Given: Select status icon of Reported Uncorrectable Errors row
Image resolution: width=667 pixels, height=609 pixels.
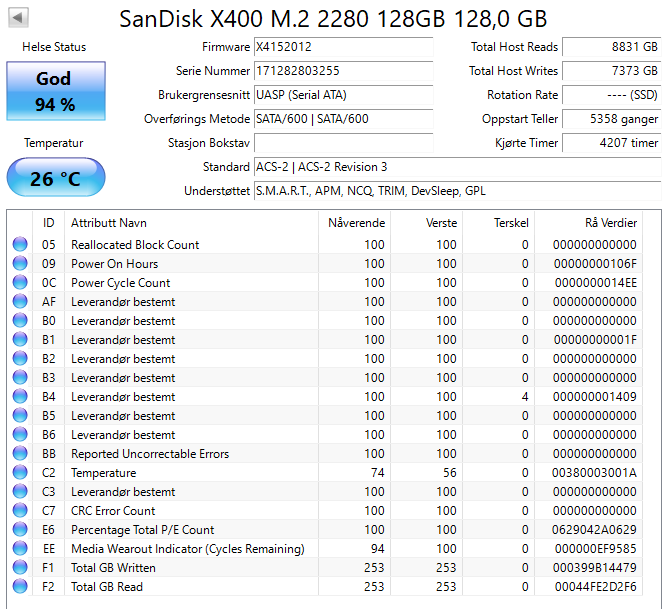Looking at the screenshot, I should point(20,453).
